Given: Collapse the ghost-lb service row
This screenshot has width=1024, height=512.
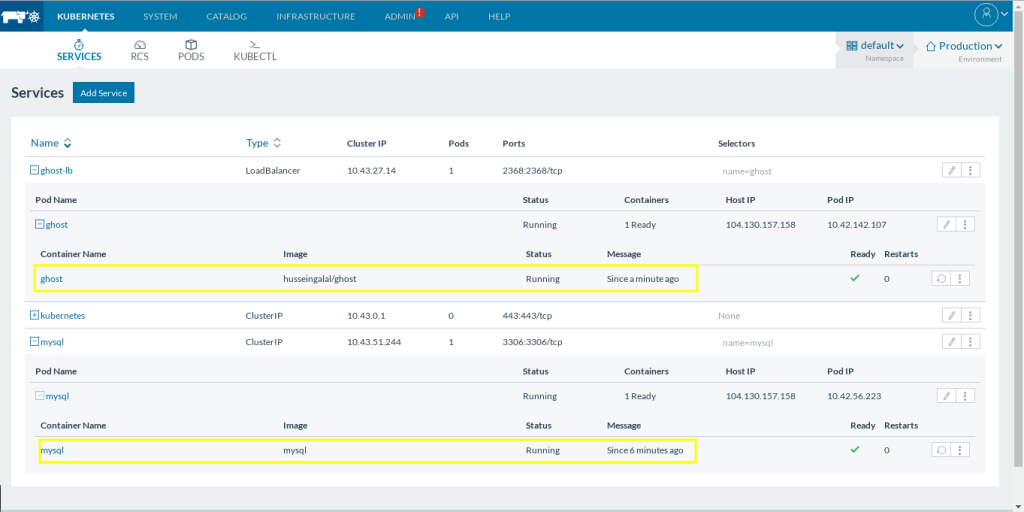Looking at the screenshot, I should point(34,170).
